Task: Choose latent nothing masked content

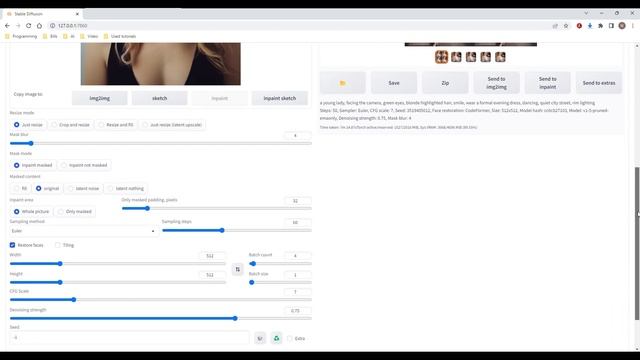Action: point(126,188)
